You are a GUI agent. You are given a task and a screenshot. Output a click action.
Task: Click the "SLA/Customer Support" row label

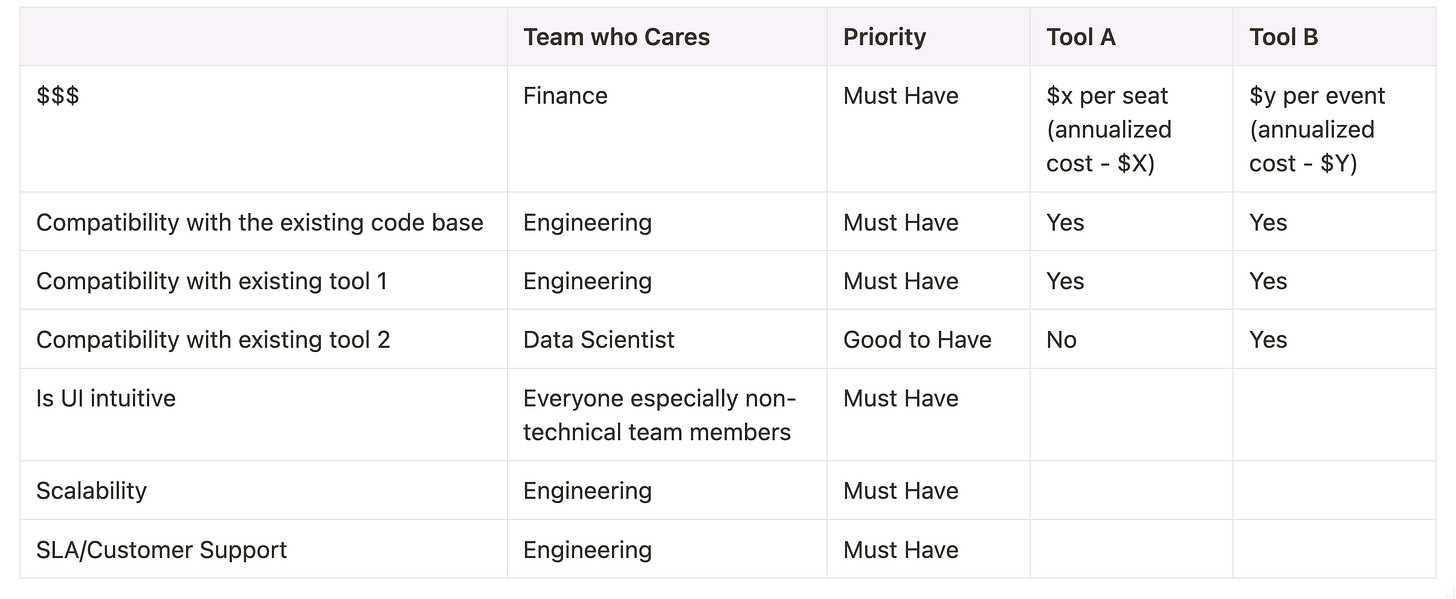[161, 550]
